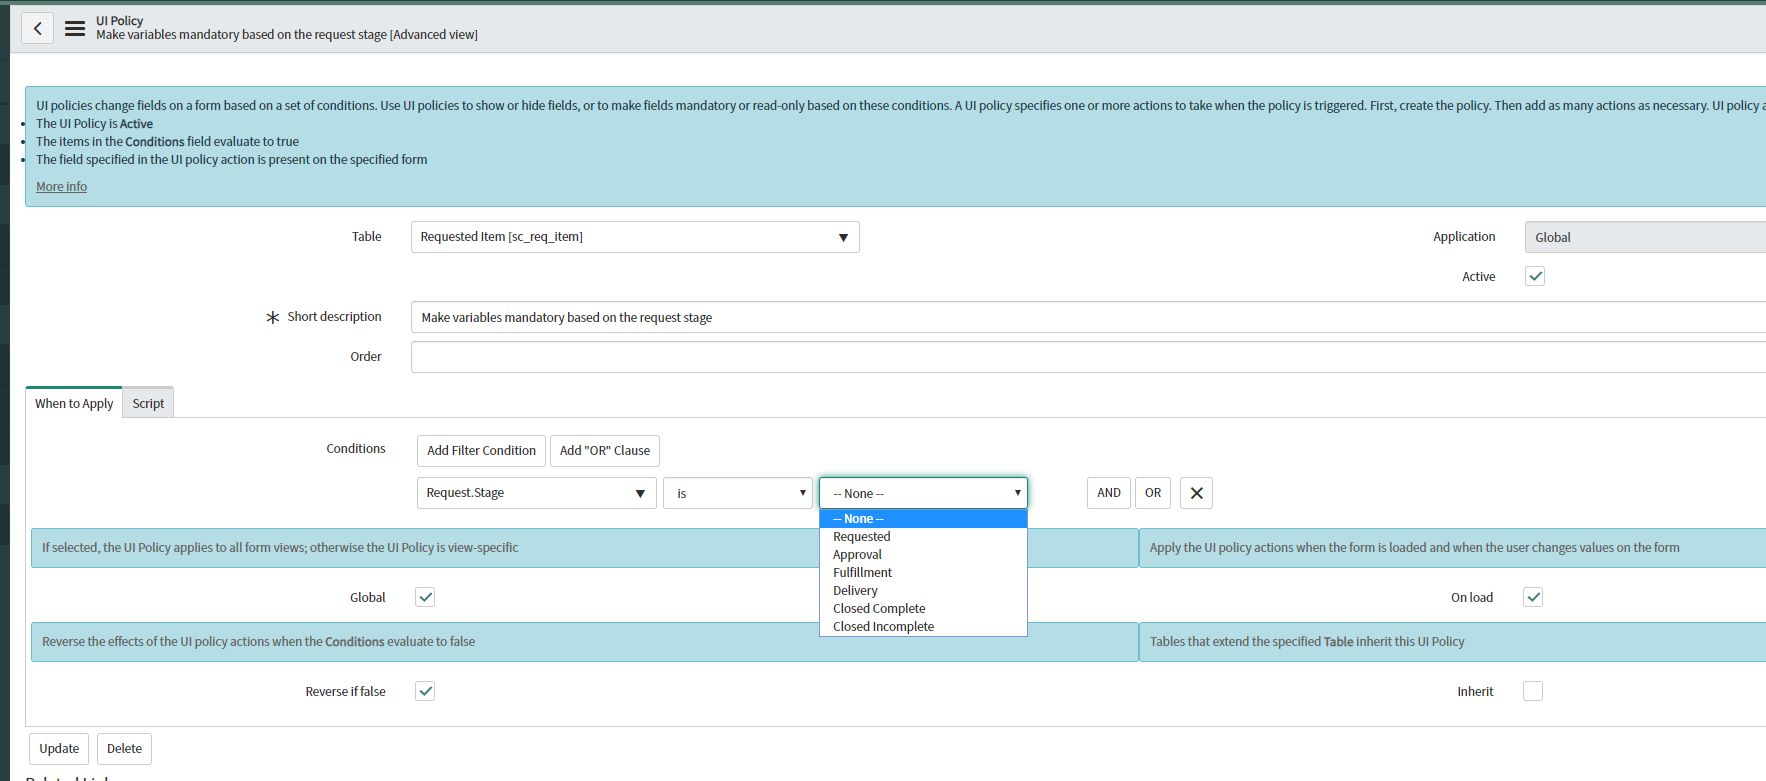This screenshot has height=781, width=1766.
Task: Open the 'is' operator dropdown
Action: (x=738, y=493)
